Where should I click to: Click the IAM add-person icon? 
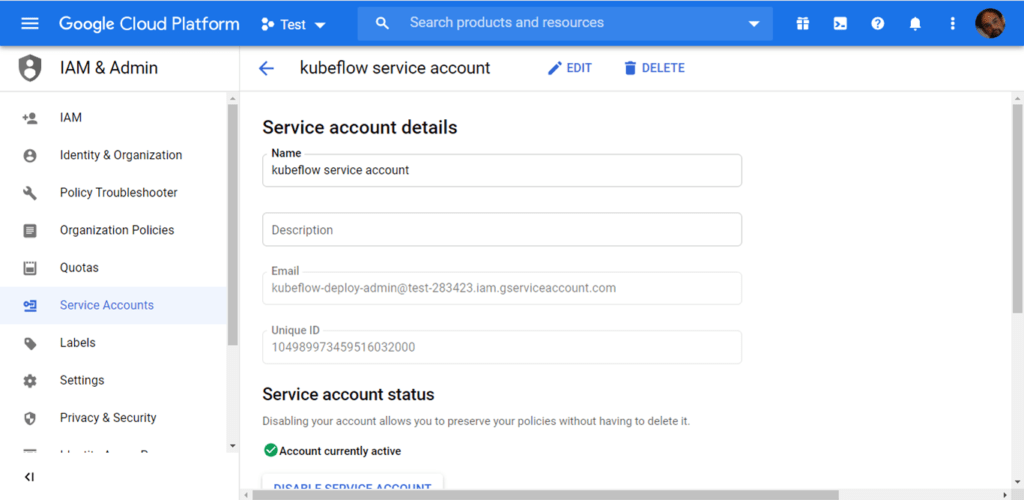(29, 118)
